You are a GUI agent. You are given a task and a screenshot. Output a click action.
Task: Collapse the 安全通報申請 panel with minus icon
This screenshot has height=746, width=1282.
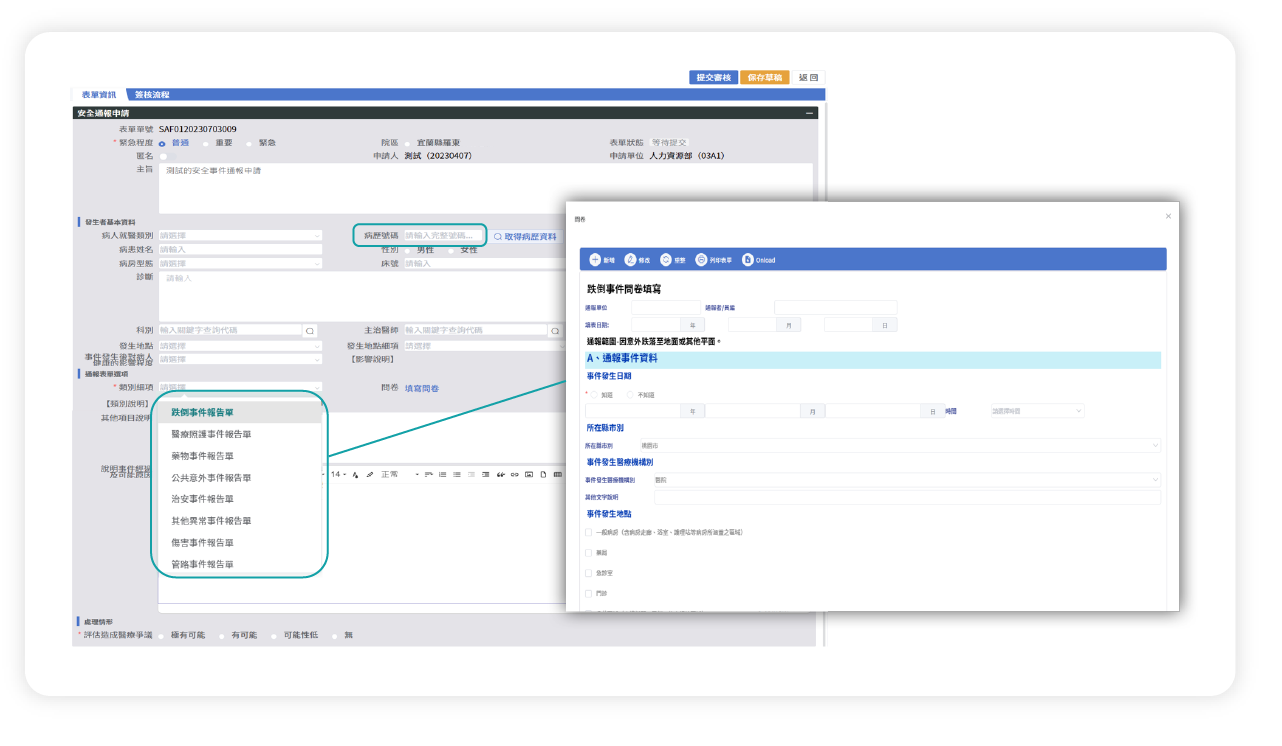coord(809,114)
